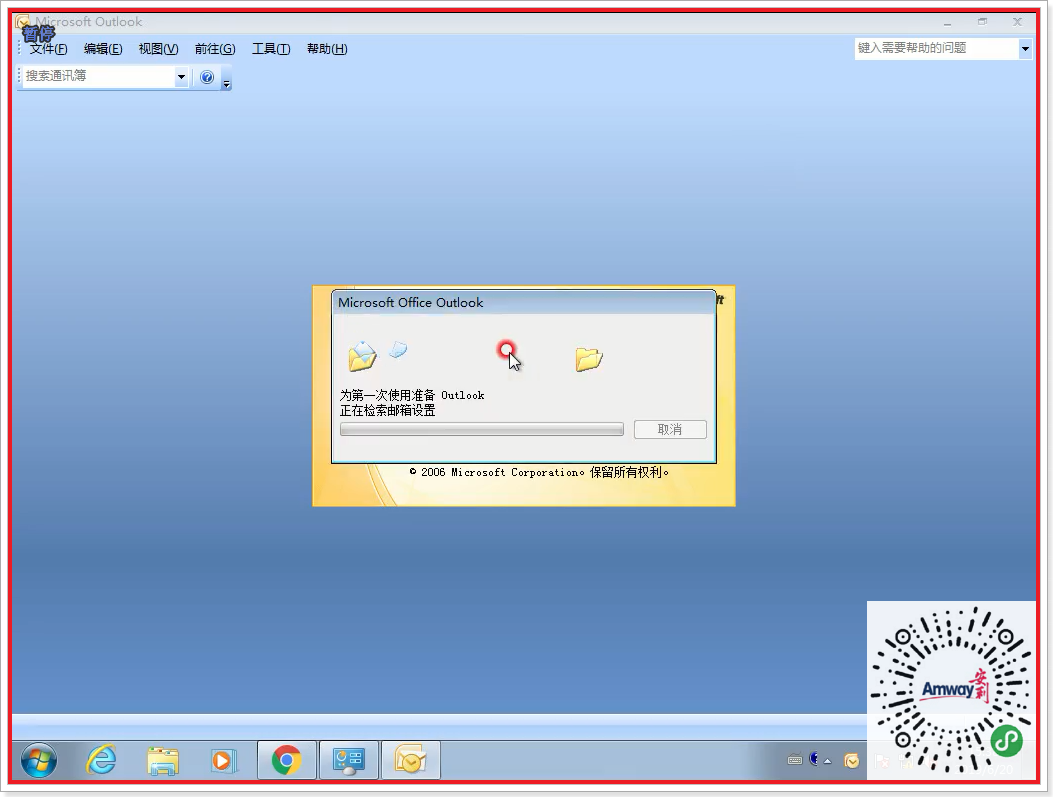
Task: Expand the 搜索通讯簿 dropdown arrow
Action: (181, 77)
